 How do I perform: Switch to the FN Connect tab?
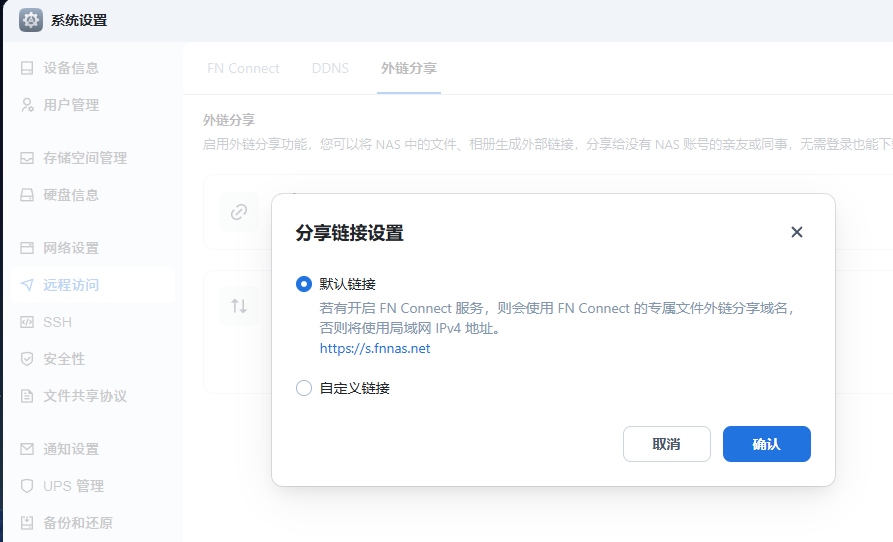[x=243, y=68]
